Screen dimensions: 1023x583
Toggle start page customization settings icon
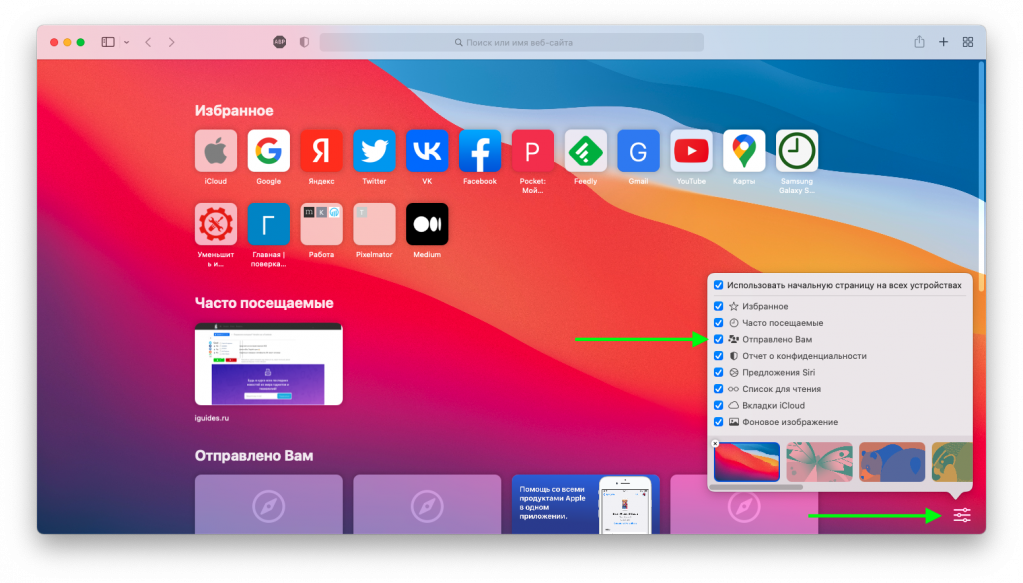point(962,515)
